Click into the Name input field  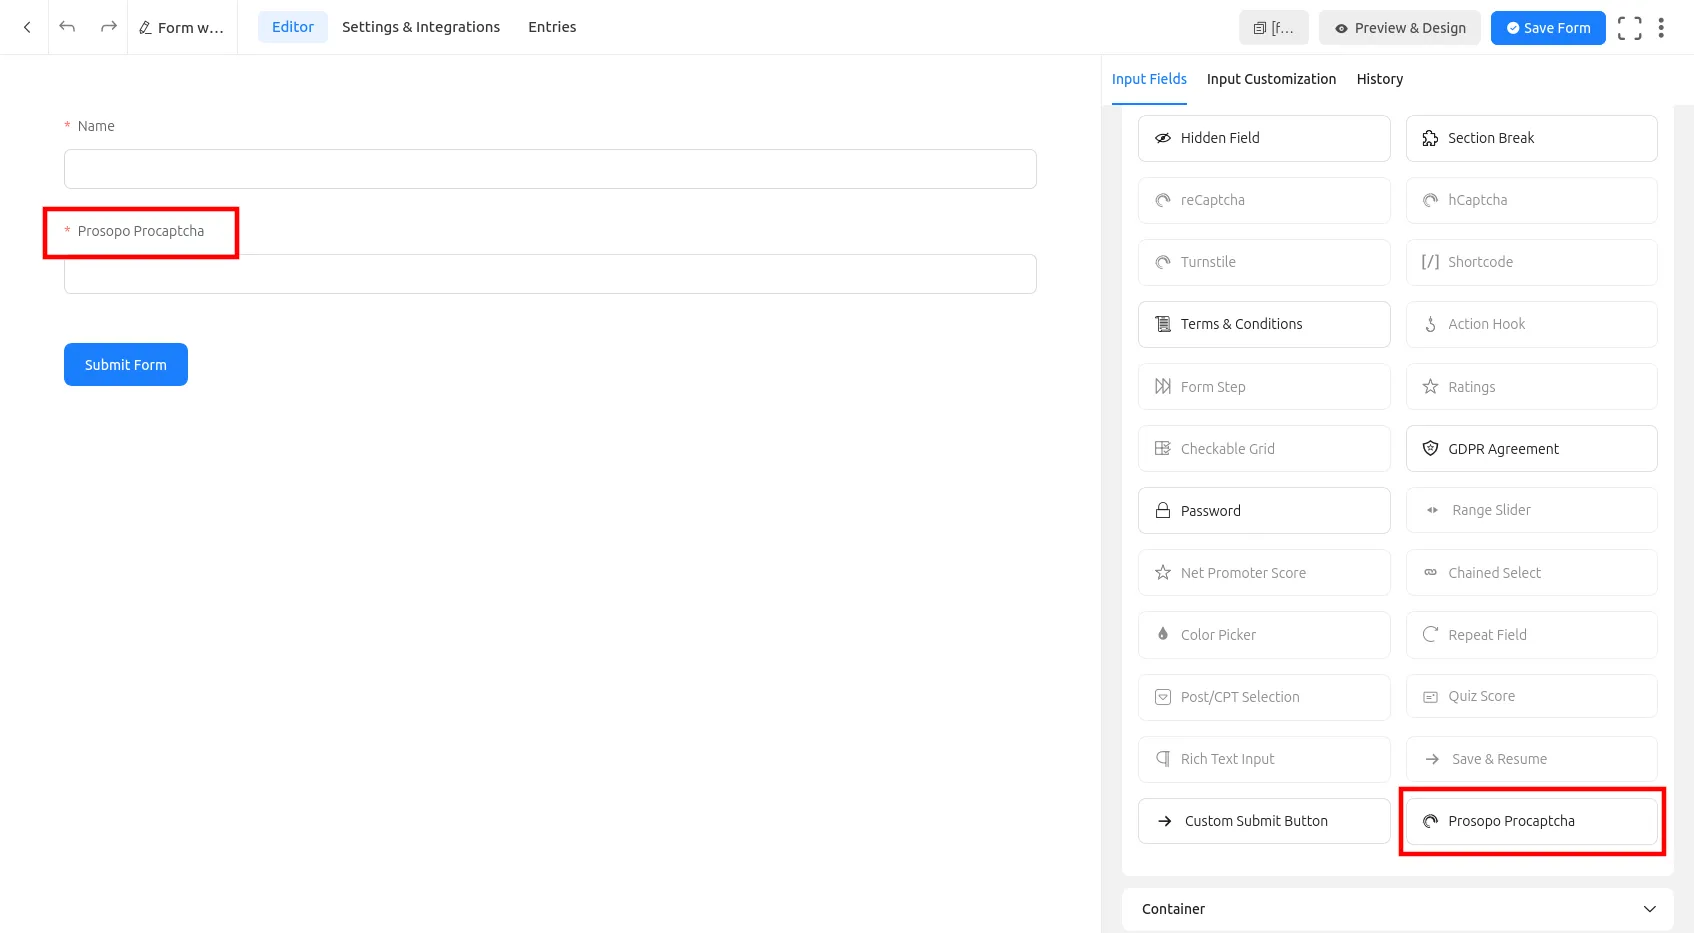pos(550,169)
